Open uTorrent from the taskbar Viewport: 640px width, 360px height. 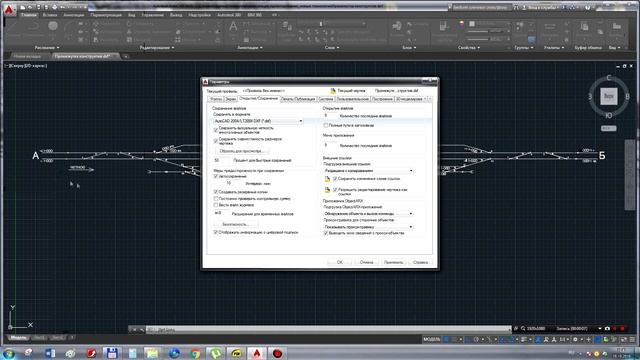pos(216,353)
